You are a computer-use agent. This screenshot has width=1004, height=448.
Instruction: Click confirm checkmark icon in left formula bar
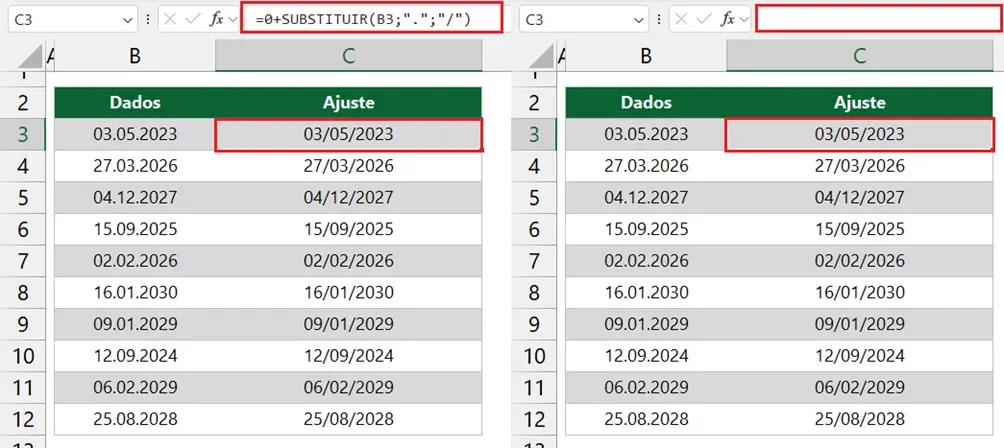tap(193, 19)
